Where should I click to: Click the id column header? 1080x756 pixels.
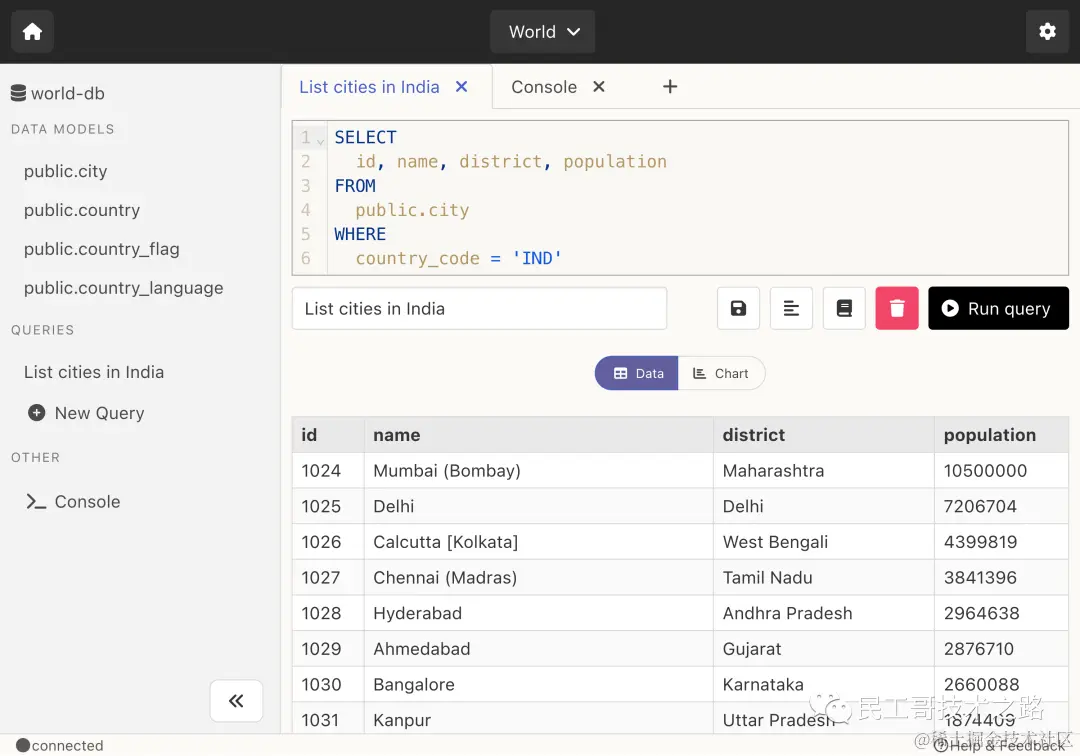click(x=328, y=435)
